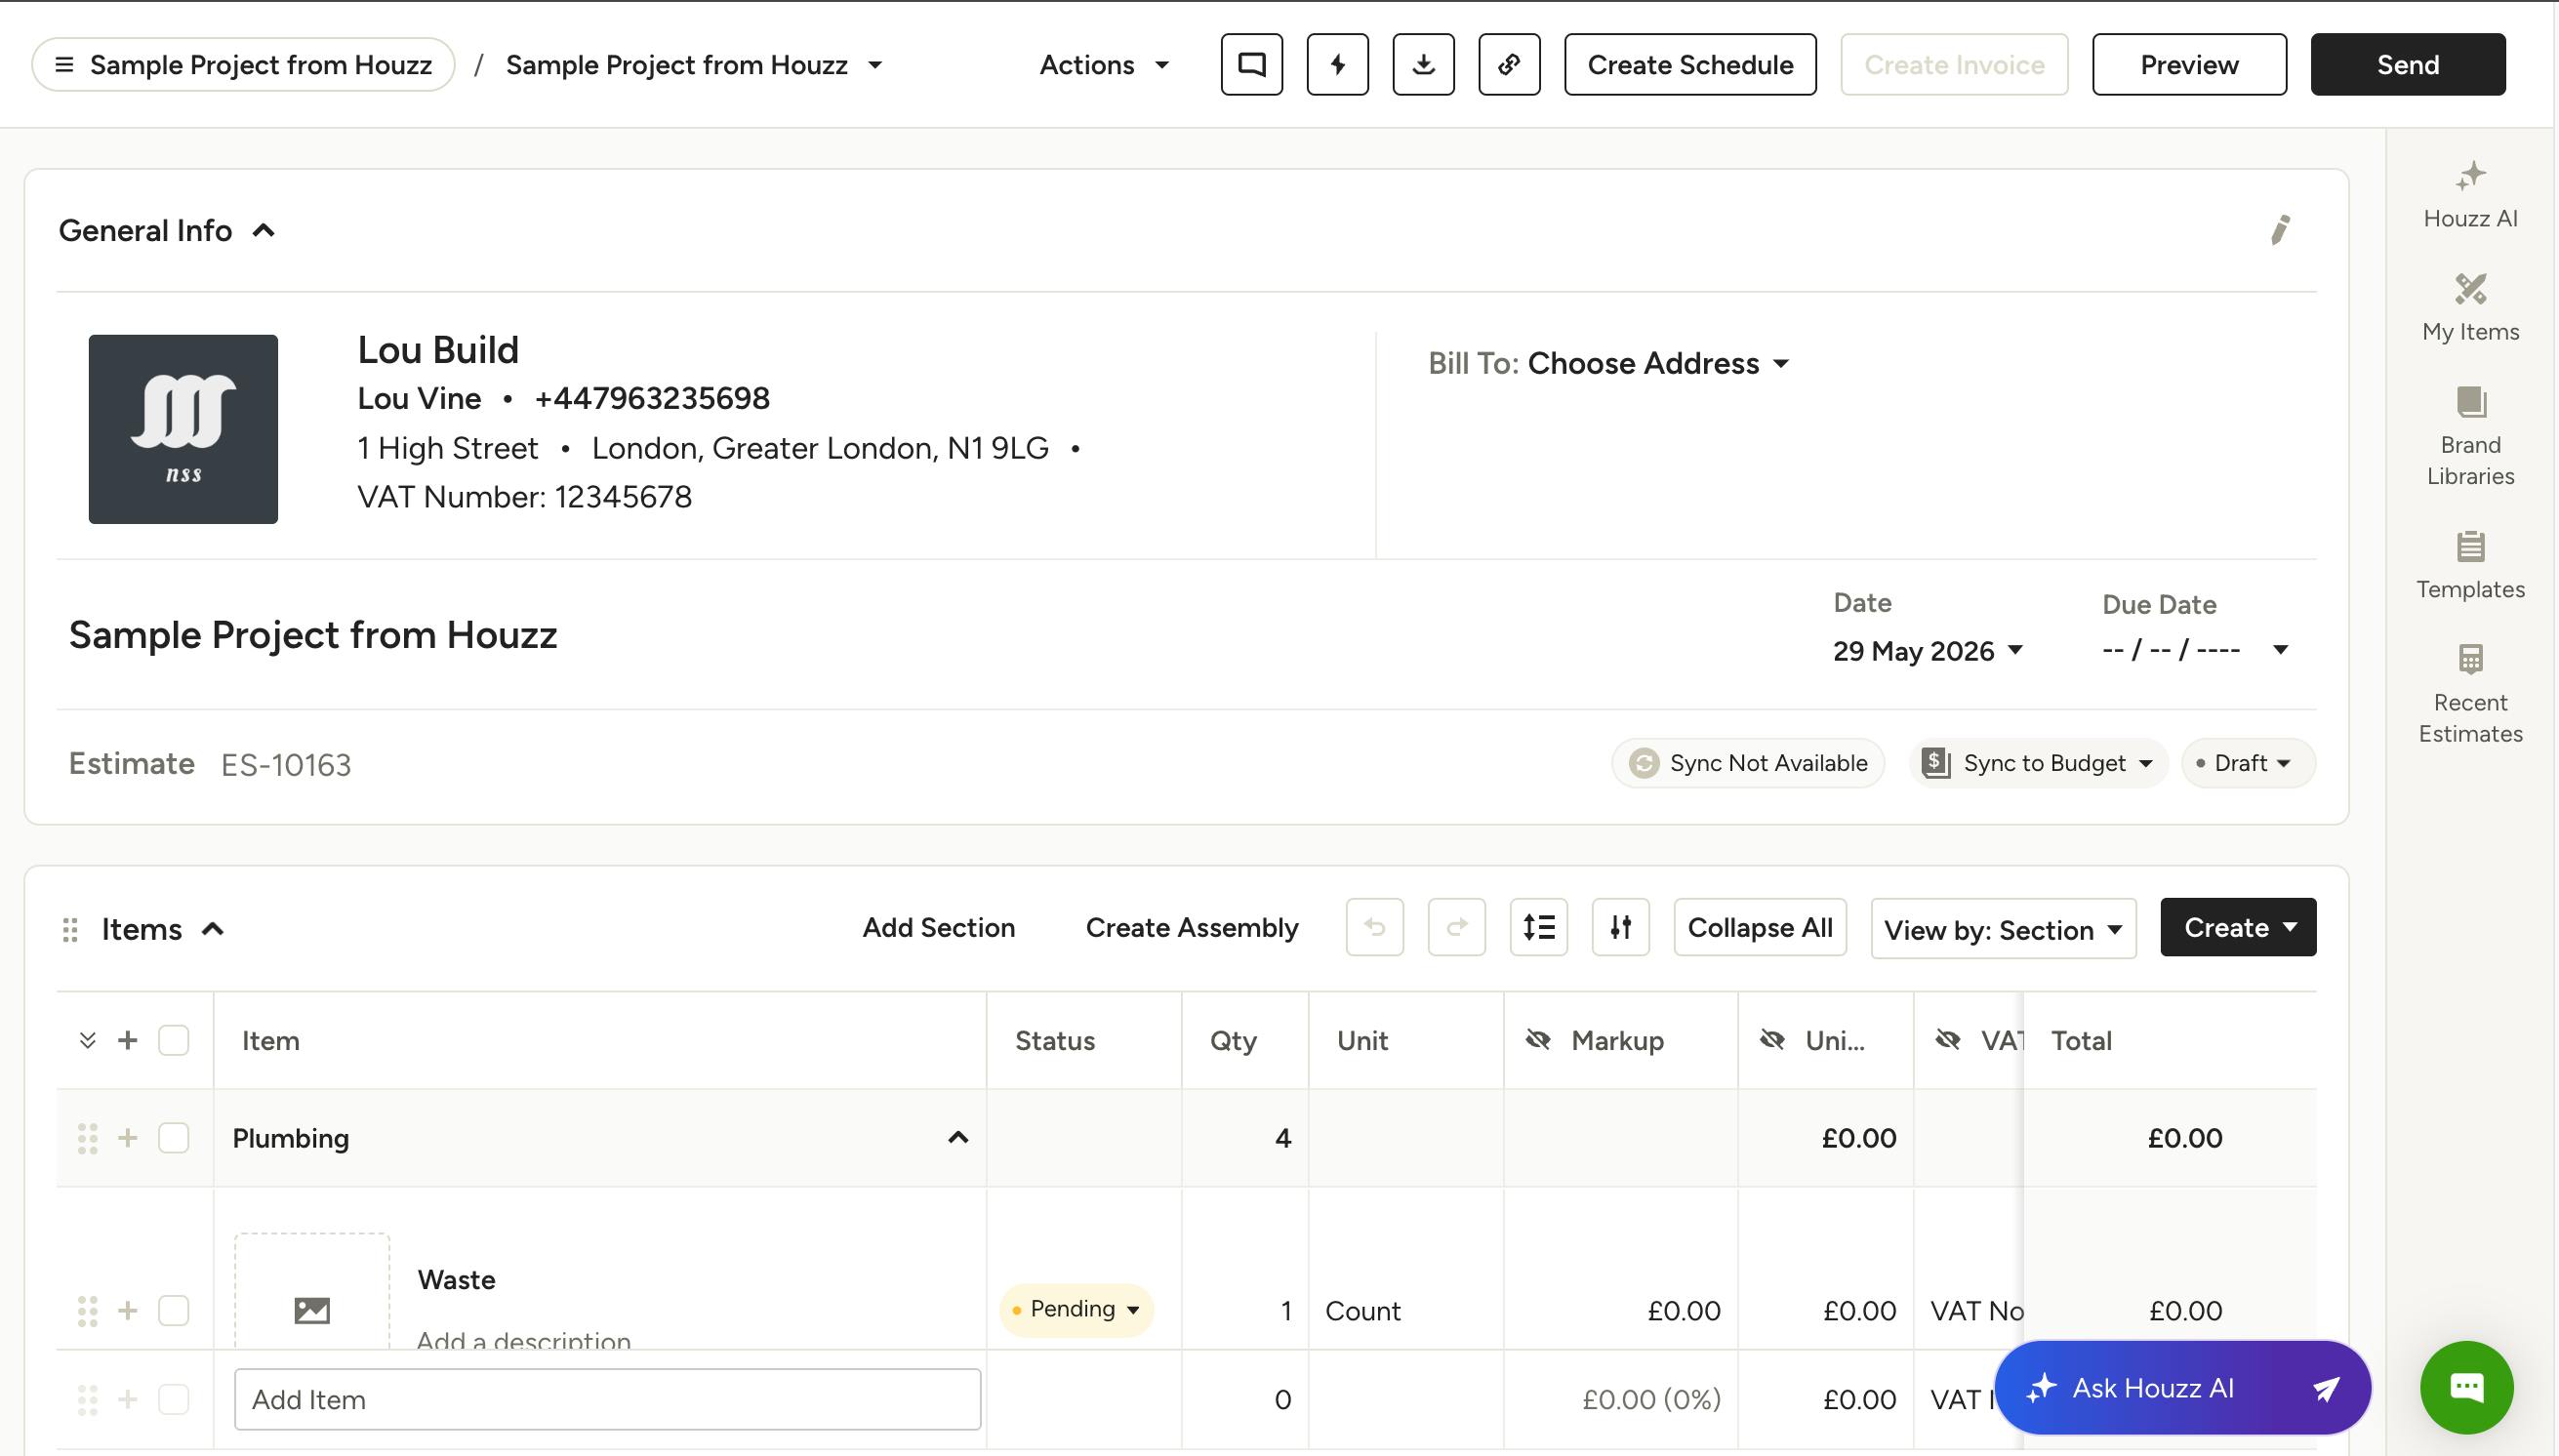
Task: Click the Waste item name
Action: pos(456,1280)
